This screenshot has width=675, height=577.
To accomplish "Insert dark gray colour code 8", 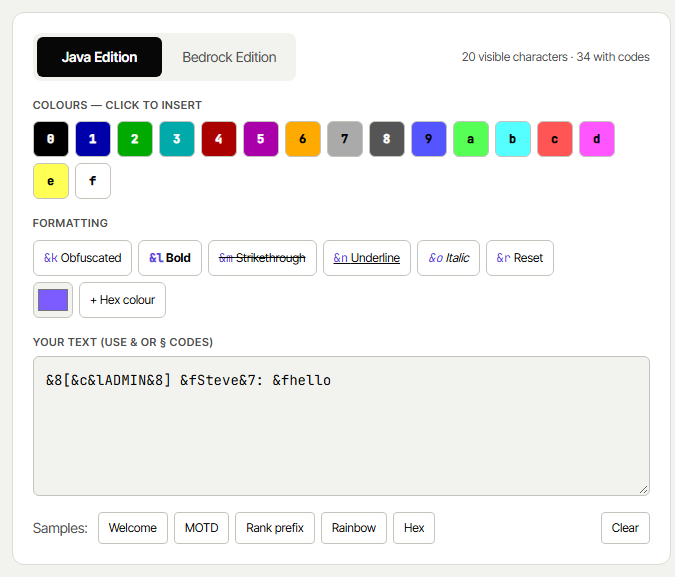I will click(387, 139).
